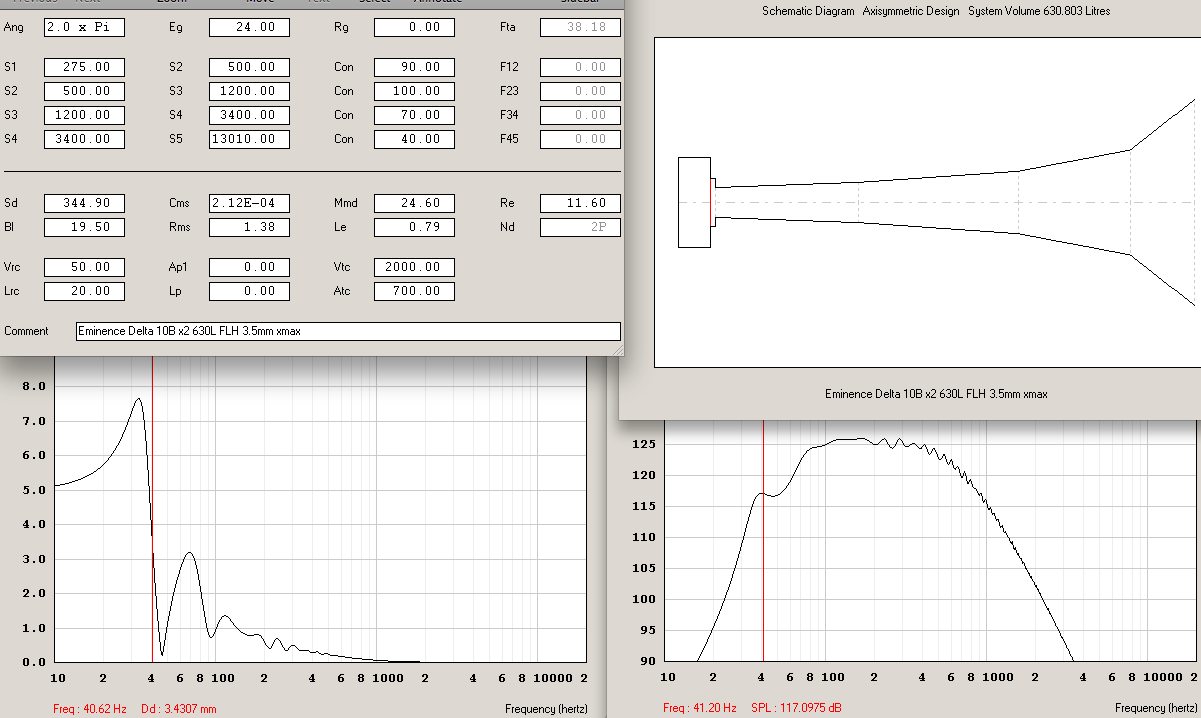Click the Nd label
1201x718 pixels.
(506, 227)
